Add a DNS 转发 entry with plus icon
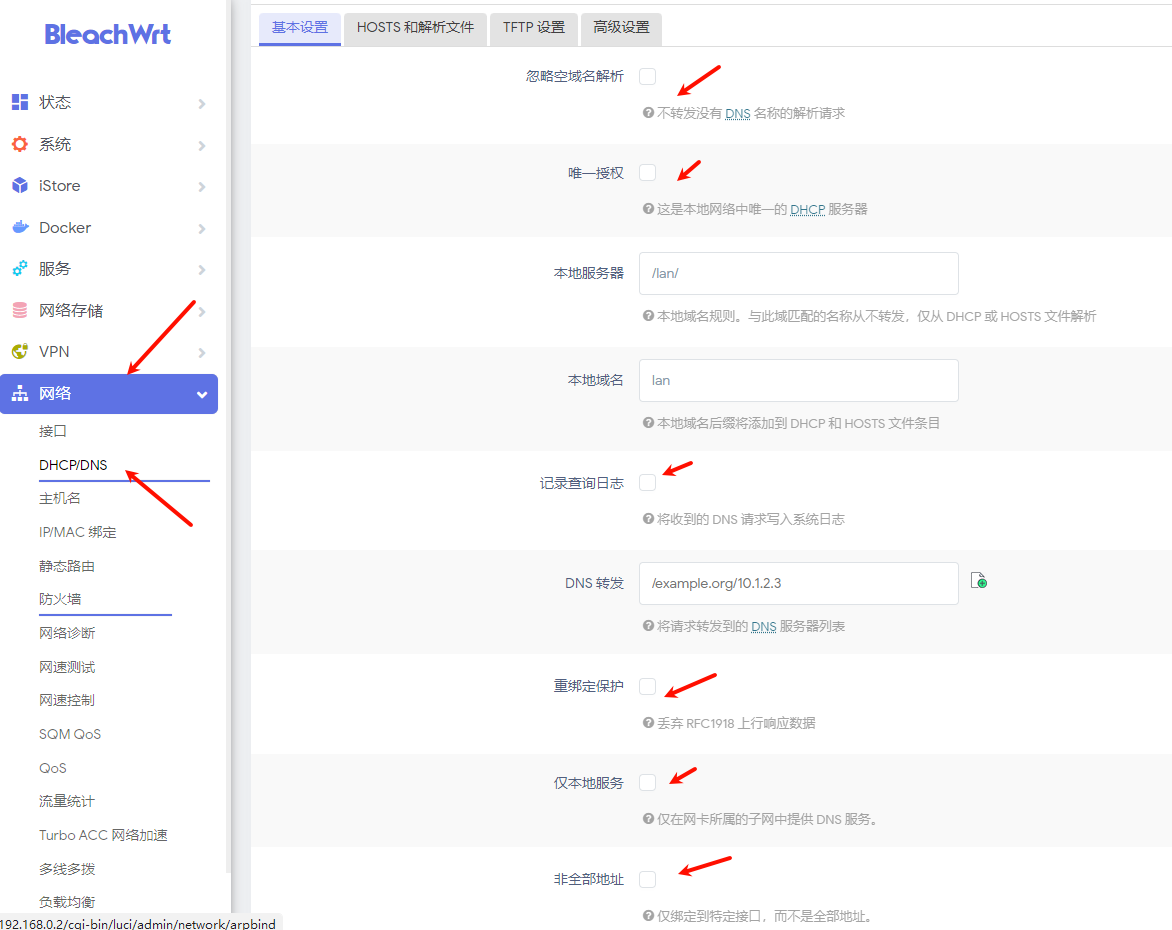 [x=978, y=580]
